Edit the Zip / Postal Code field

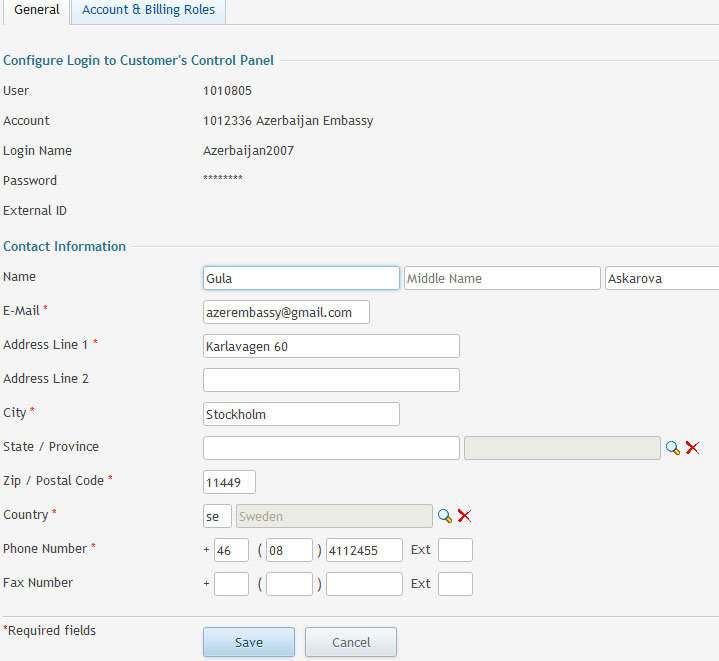[229, 482]
